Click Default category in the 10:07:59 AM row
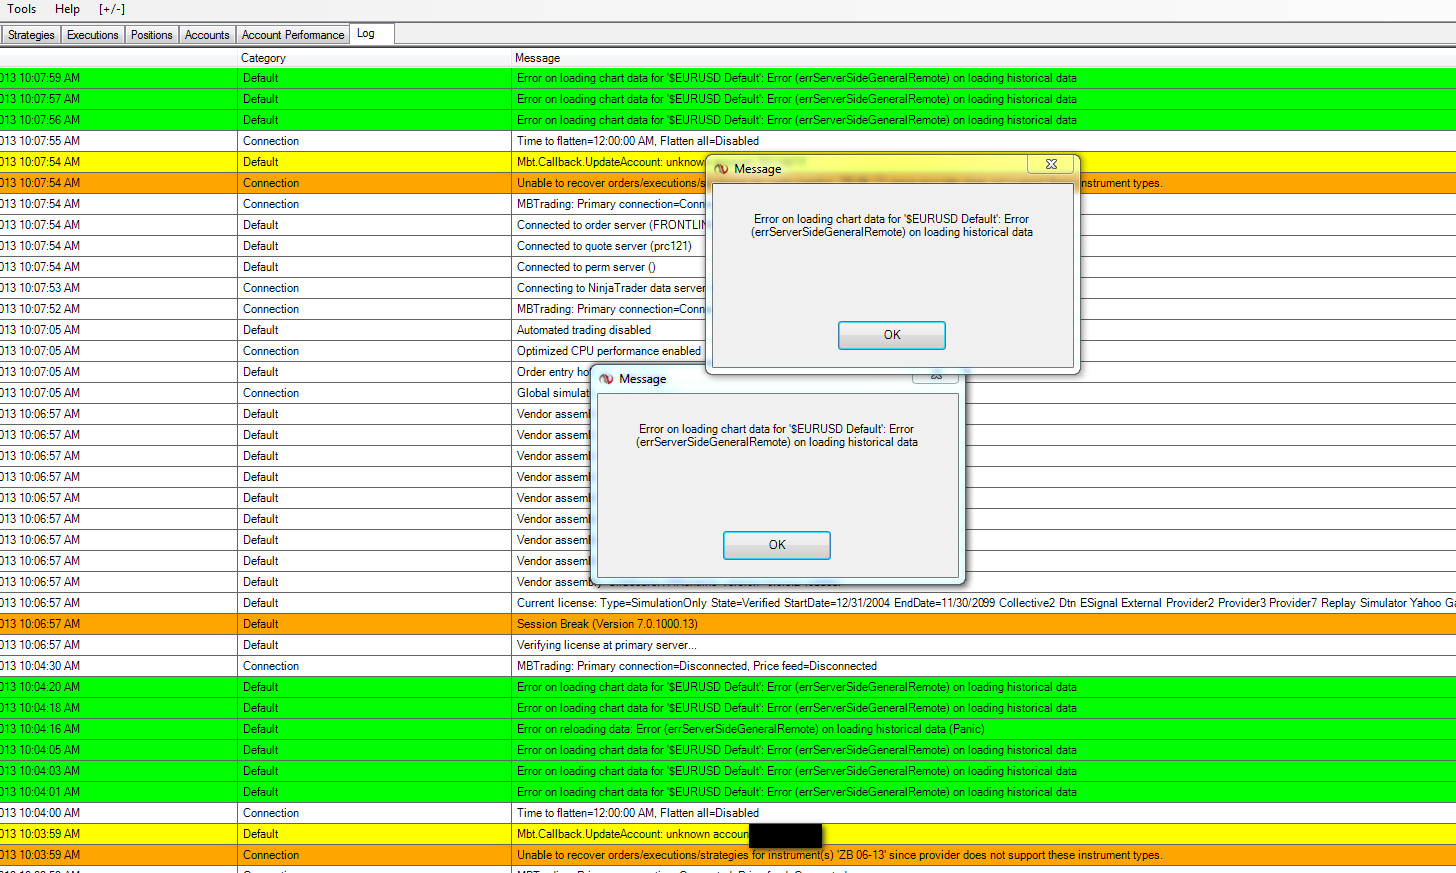Viewport: 1456px width, 873px height. coord(260,78)
